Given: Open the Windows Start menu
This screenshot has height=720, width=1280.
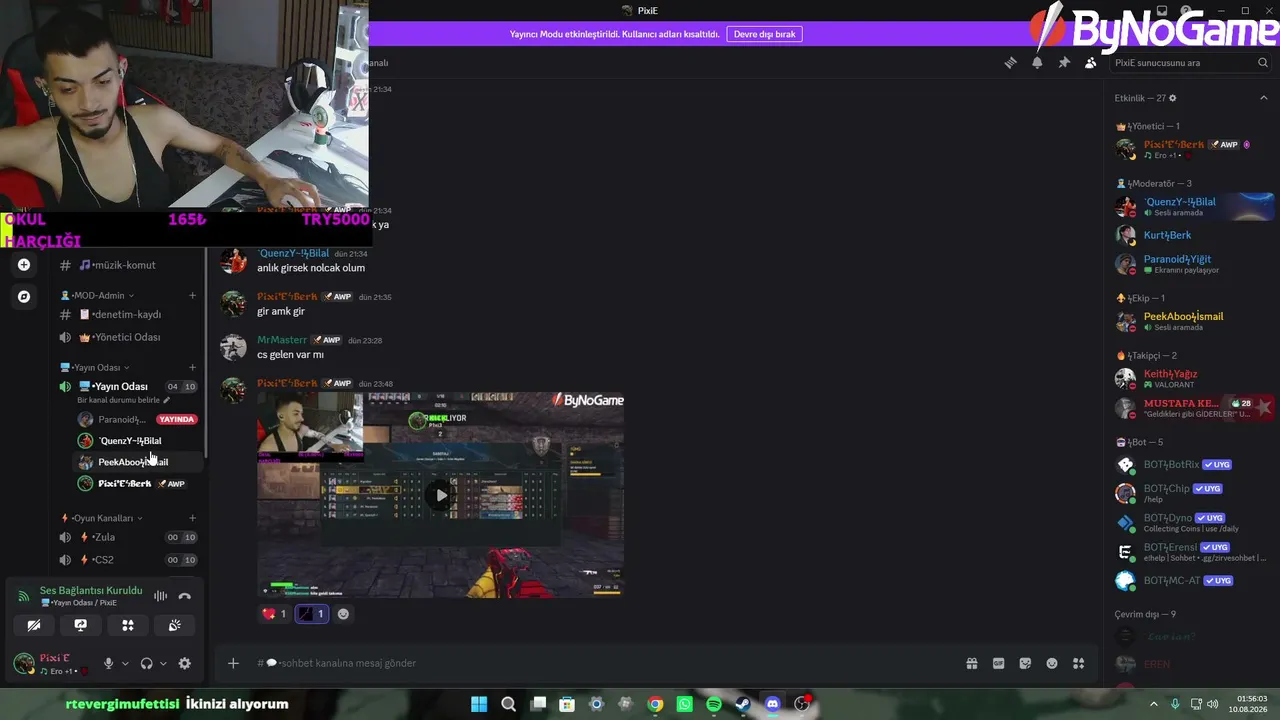Looking at the screenshot, I should click(x=479, y=704).
